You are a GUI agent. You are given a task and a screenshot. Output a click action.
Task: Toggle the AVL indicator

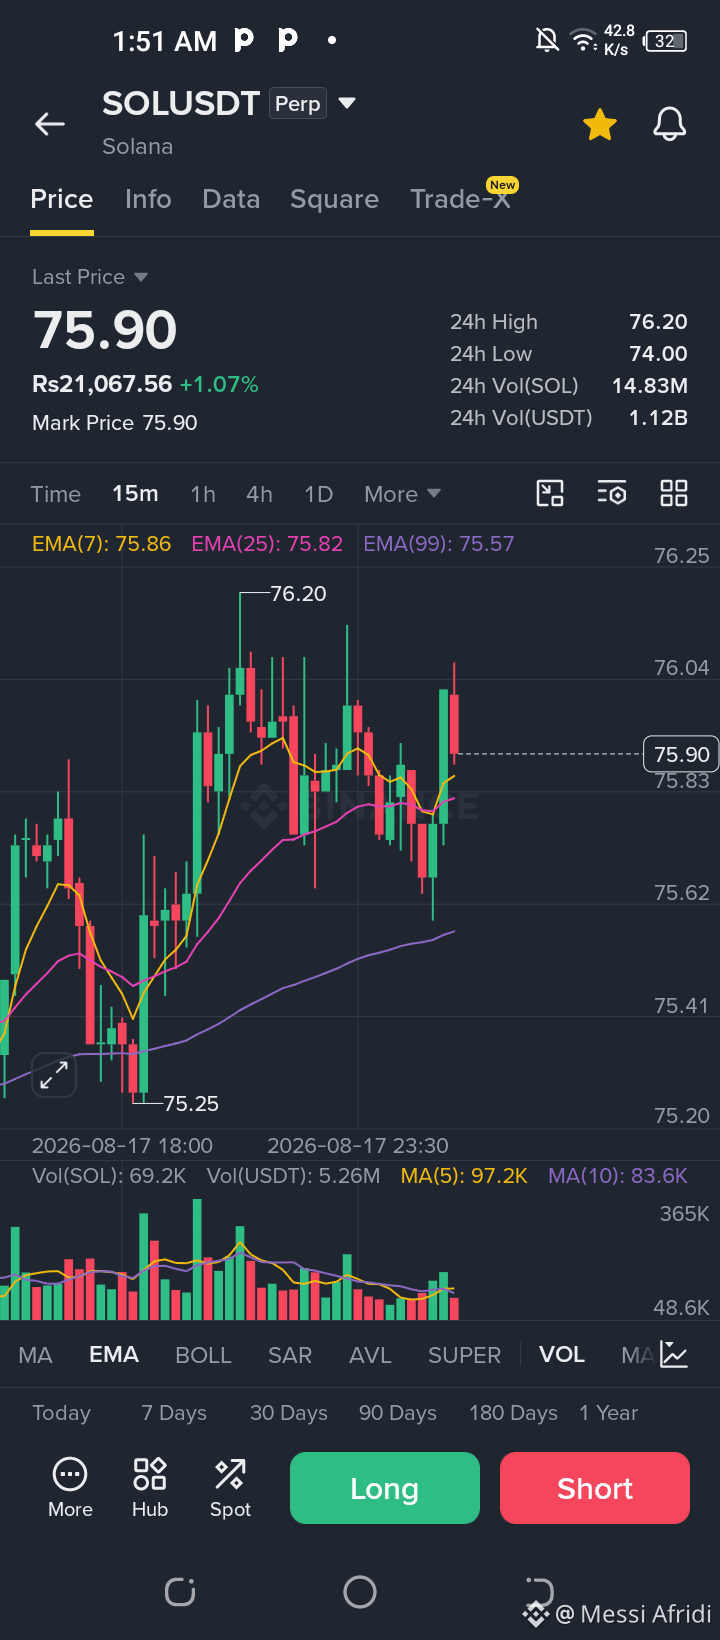[370, 1355]
